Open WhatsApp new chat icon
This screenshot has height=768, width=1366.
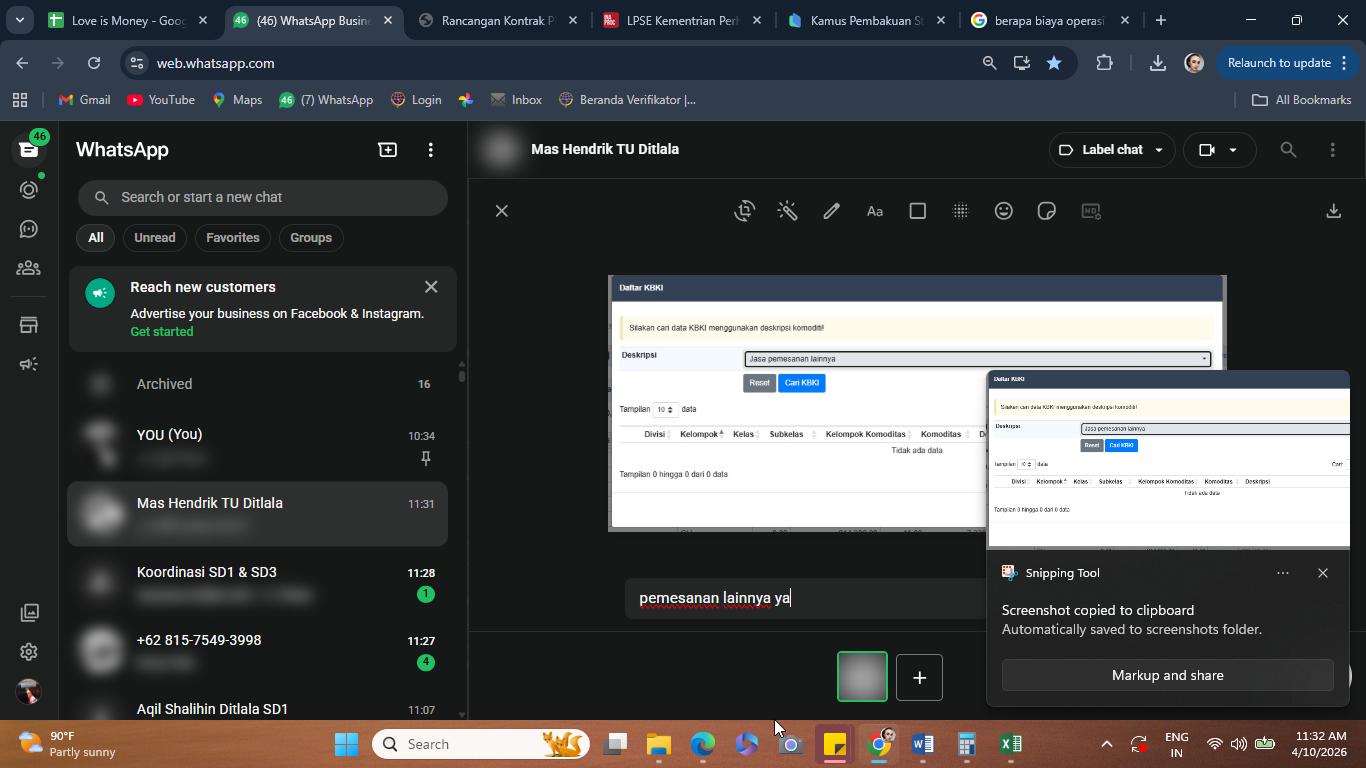(x=387, y=149)
